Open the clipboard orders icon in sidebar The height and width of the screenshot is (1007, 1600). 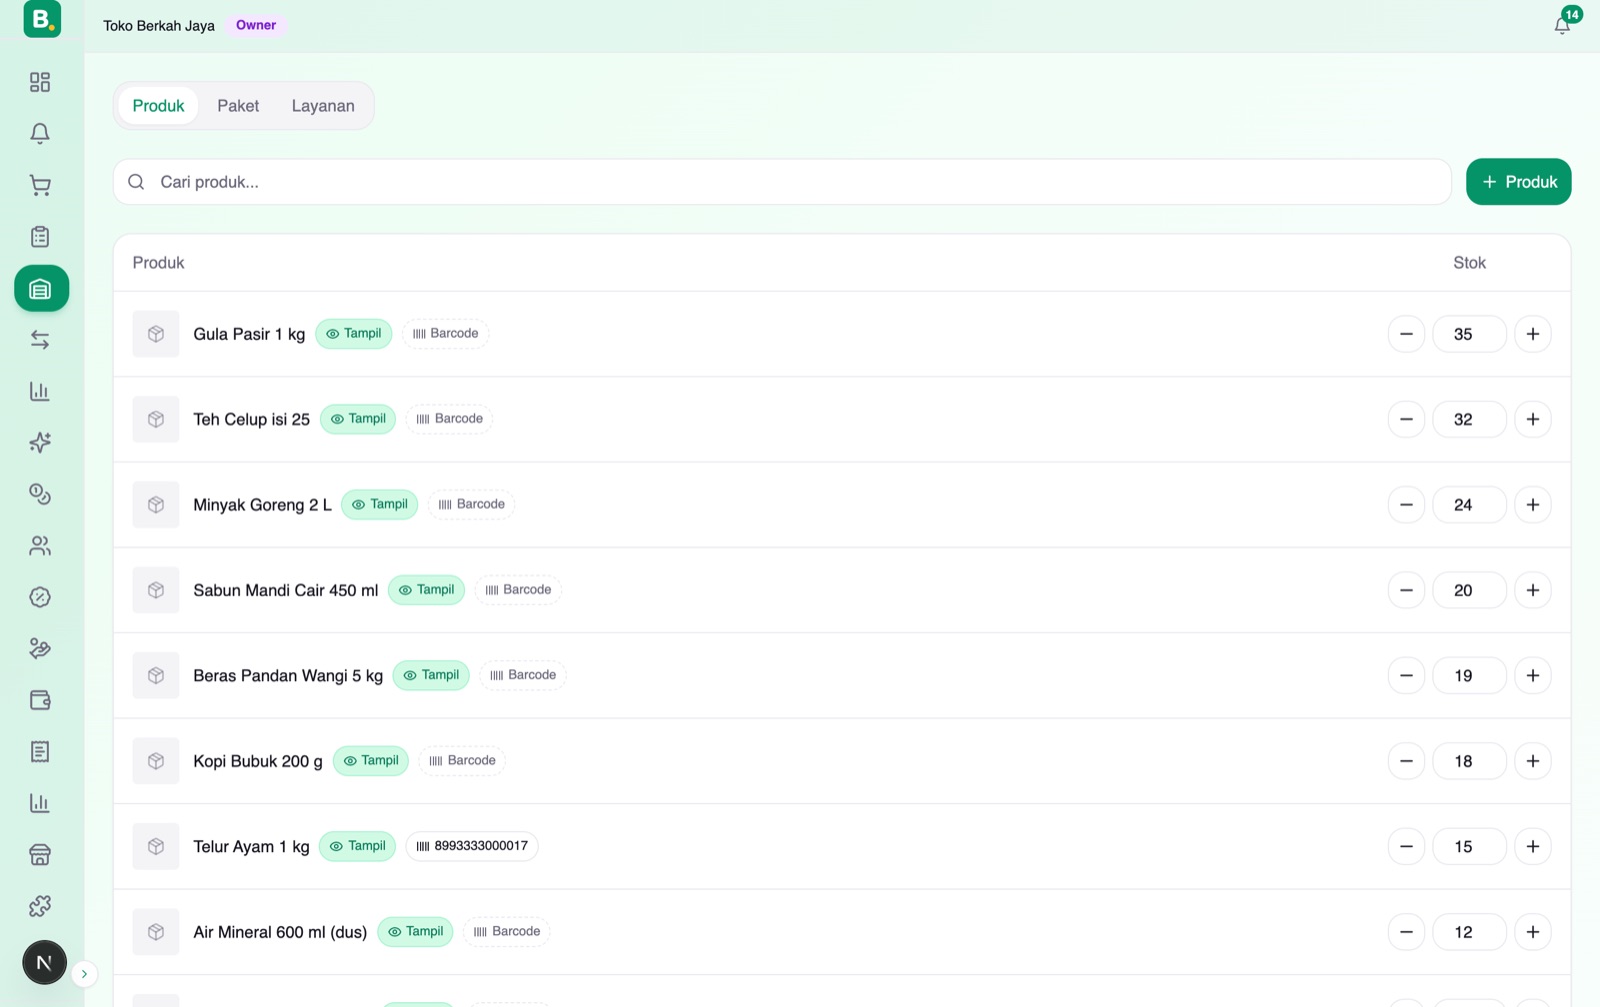(x=40, y=237)
